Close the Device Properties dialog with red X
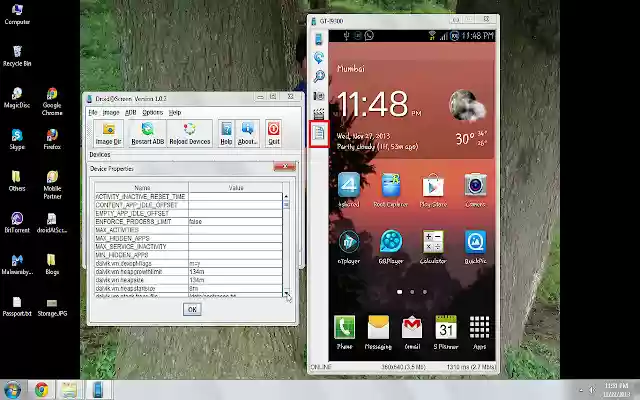Viewport: 640px width, 400px height. (x=284, y=166)
